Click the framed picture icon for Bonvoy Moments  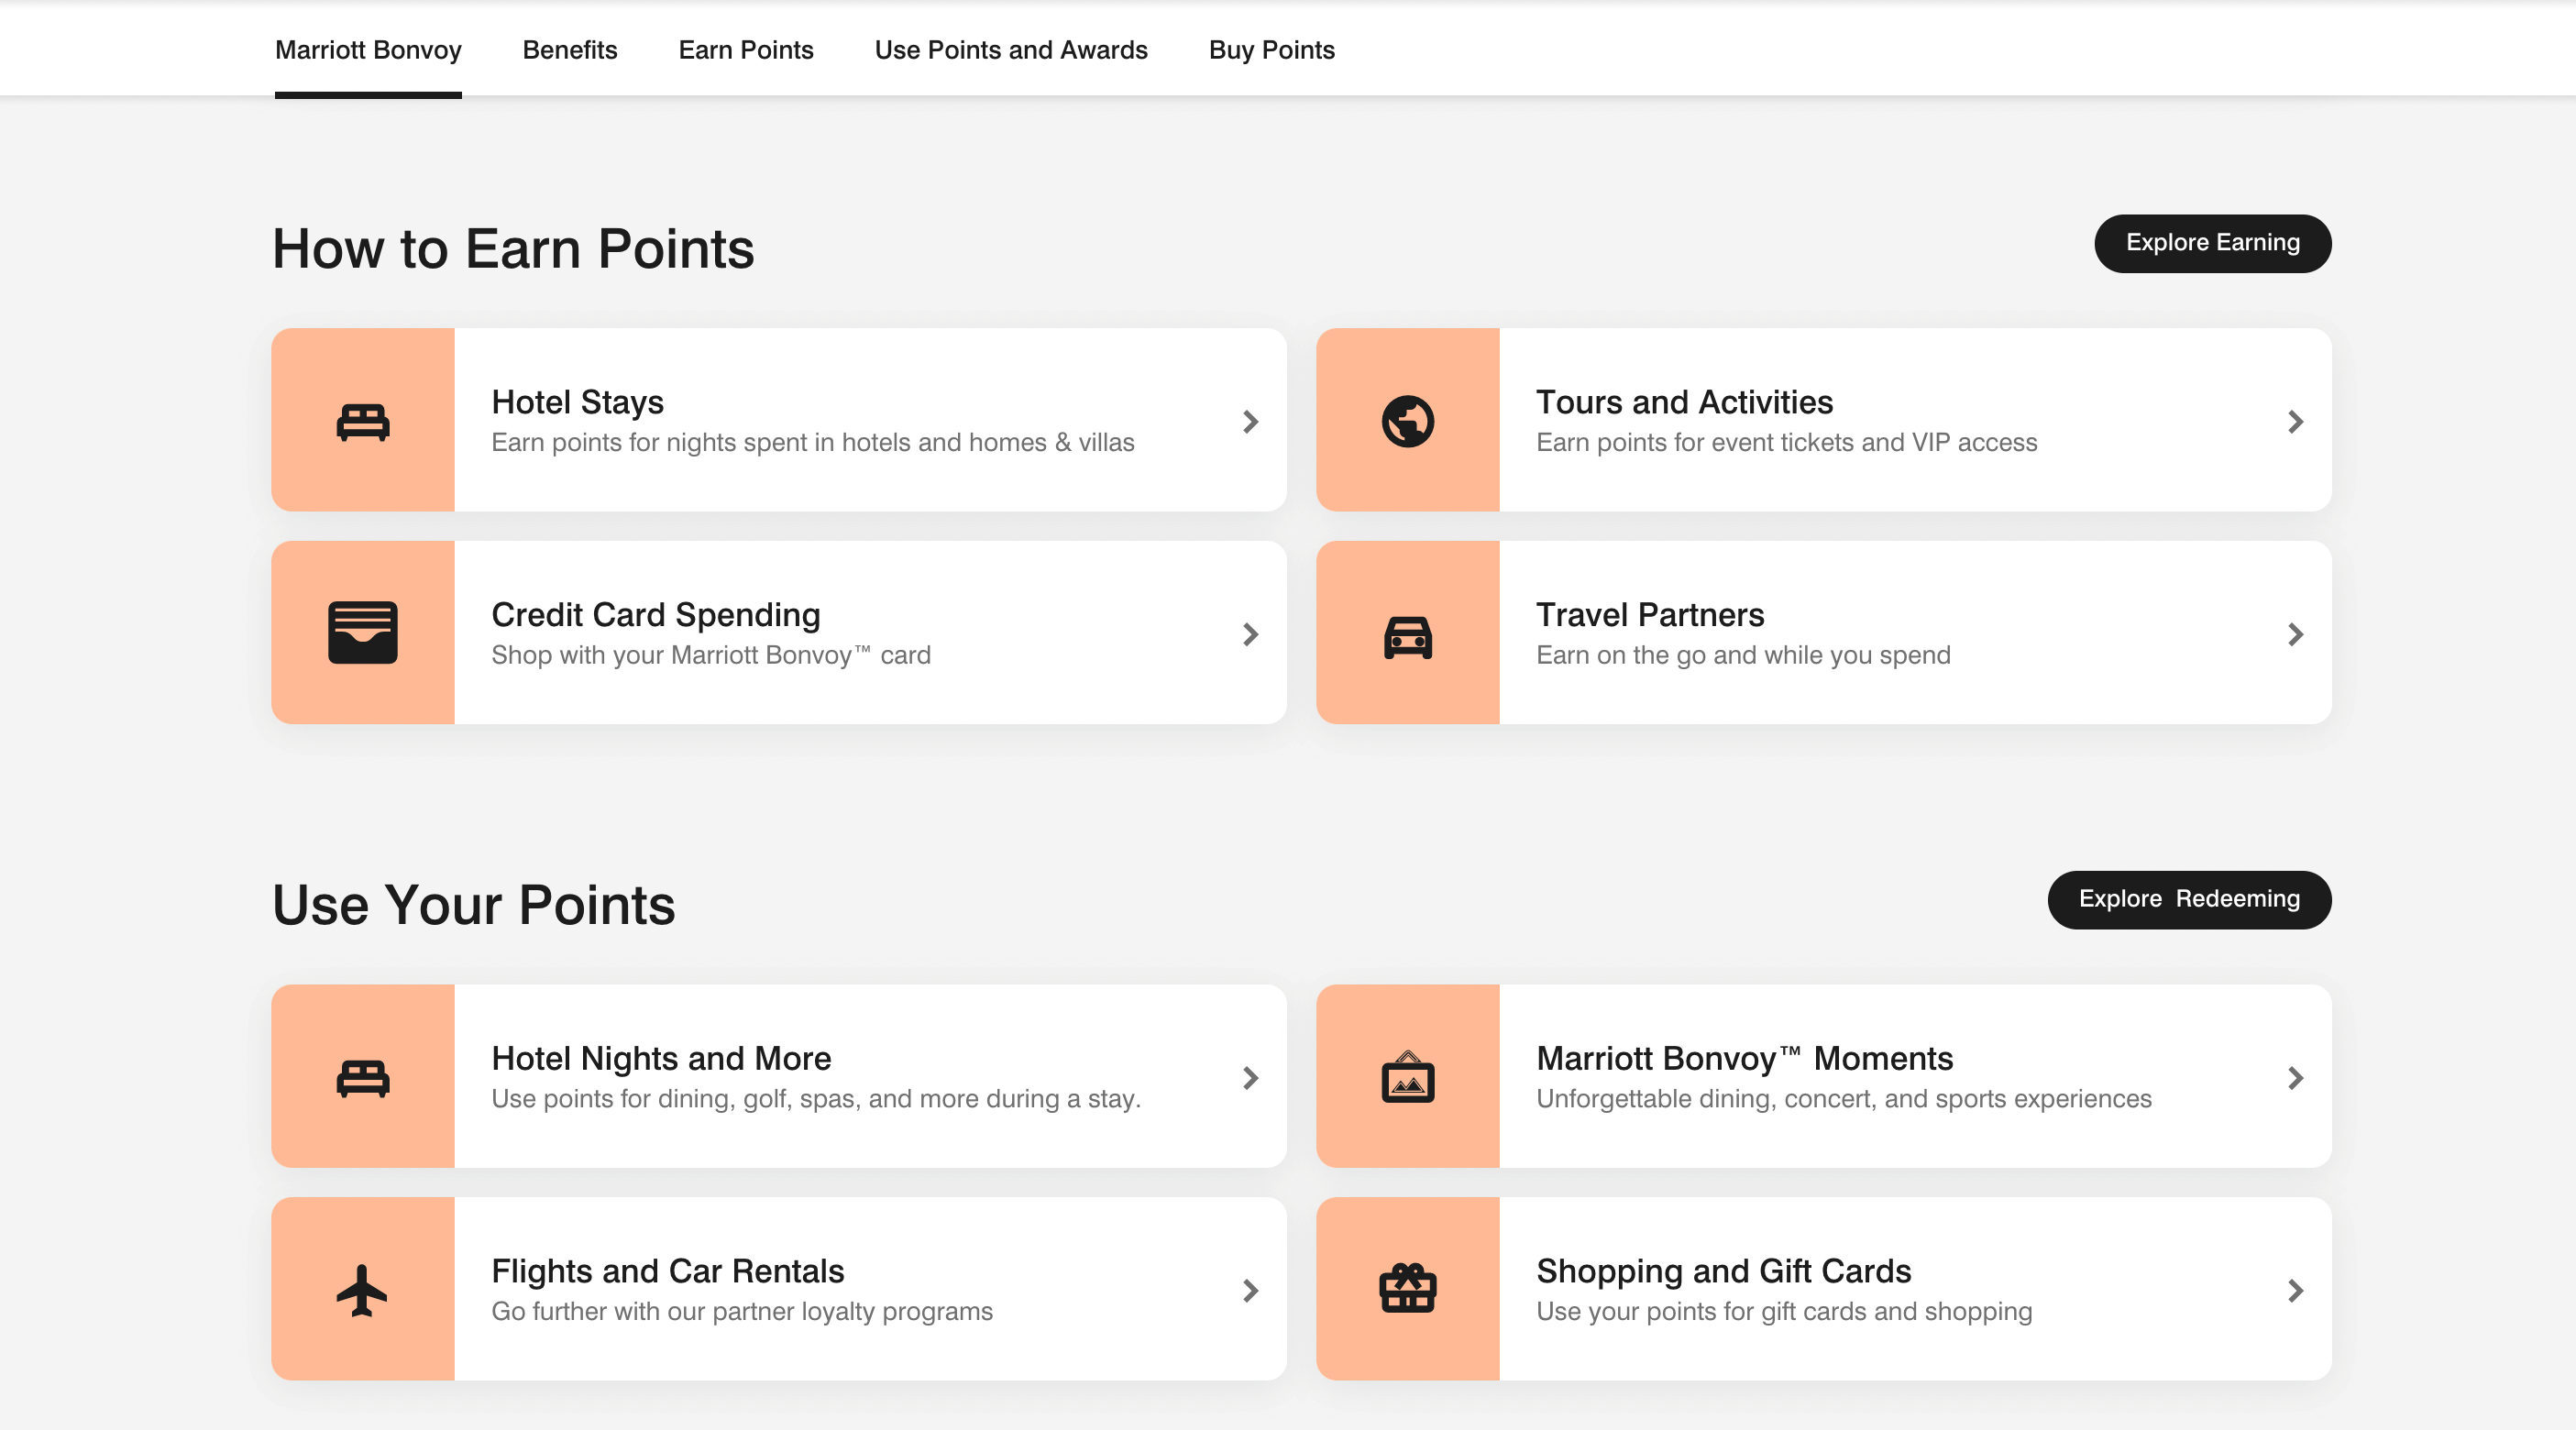pos(1409,1078)
